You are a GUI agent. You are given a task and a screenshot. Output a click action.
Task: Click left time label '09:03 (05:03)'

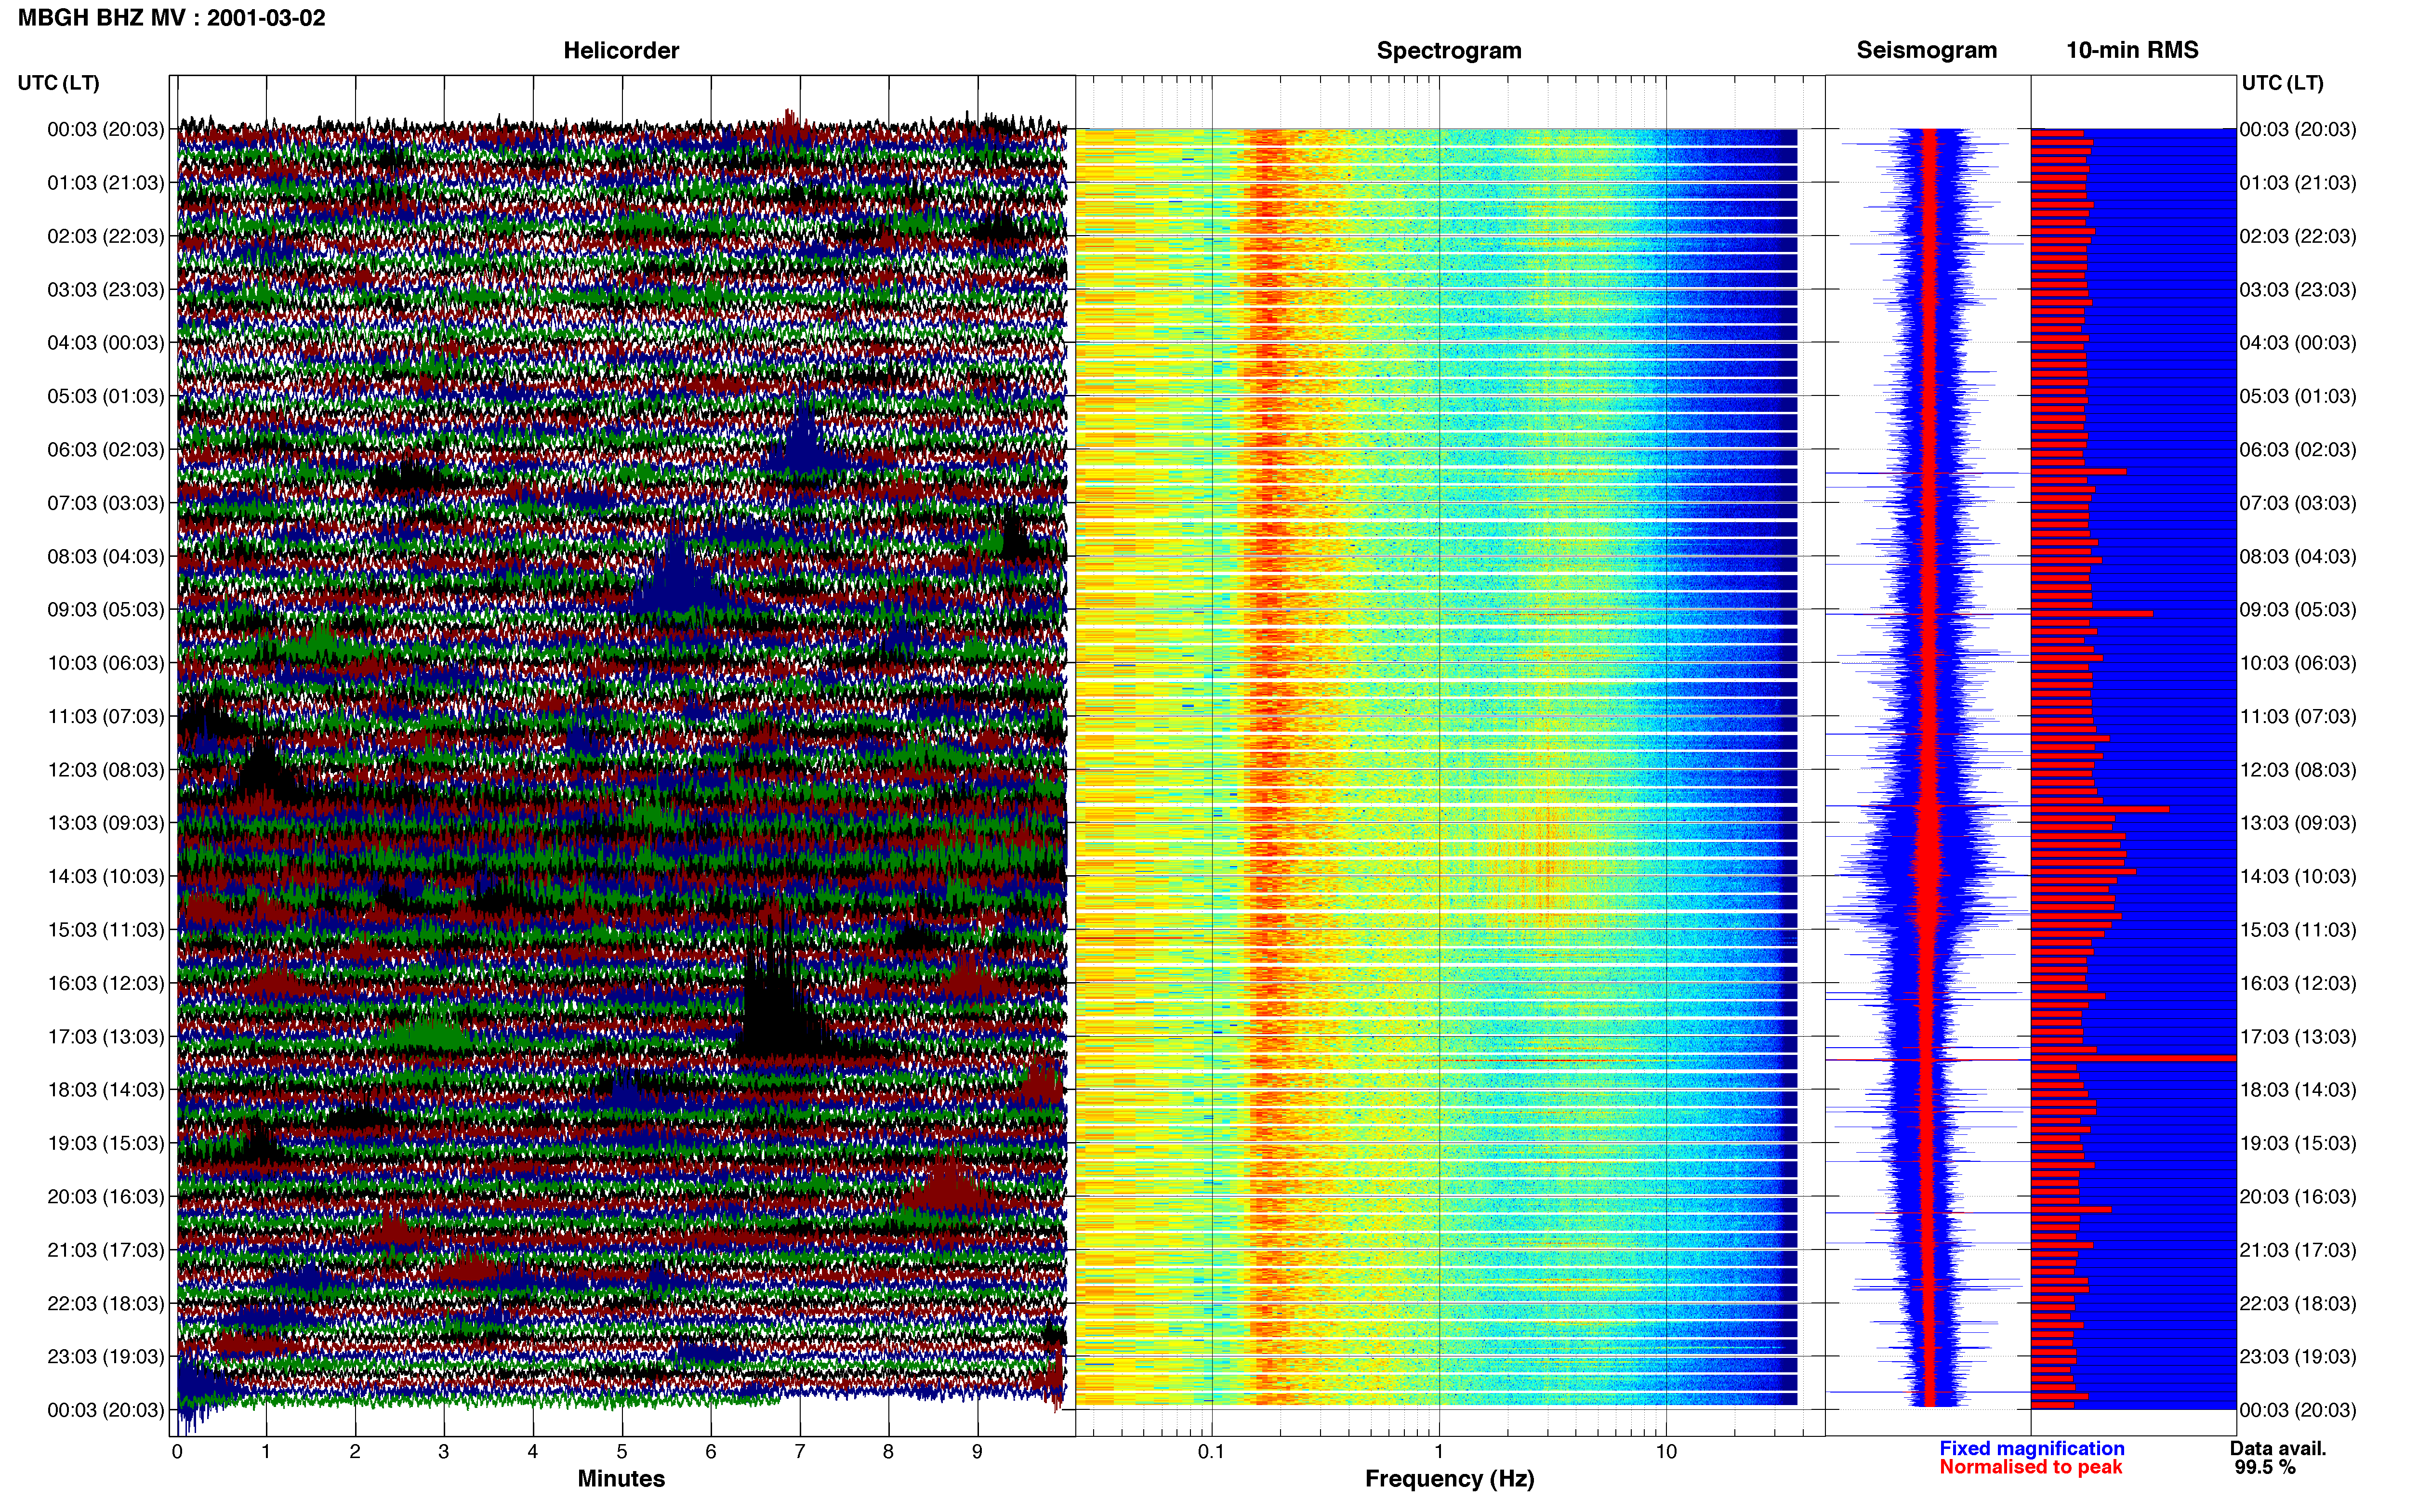point(105,609)
